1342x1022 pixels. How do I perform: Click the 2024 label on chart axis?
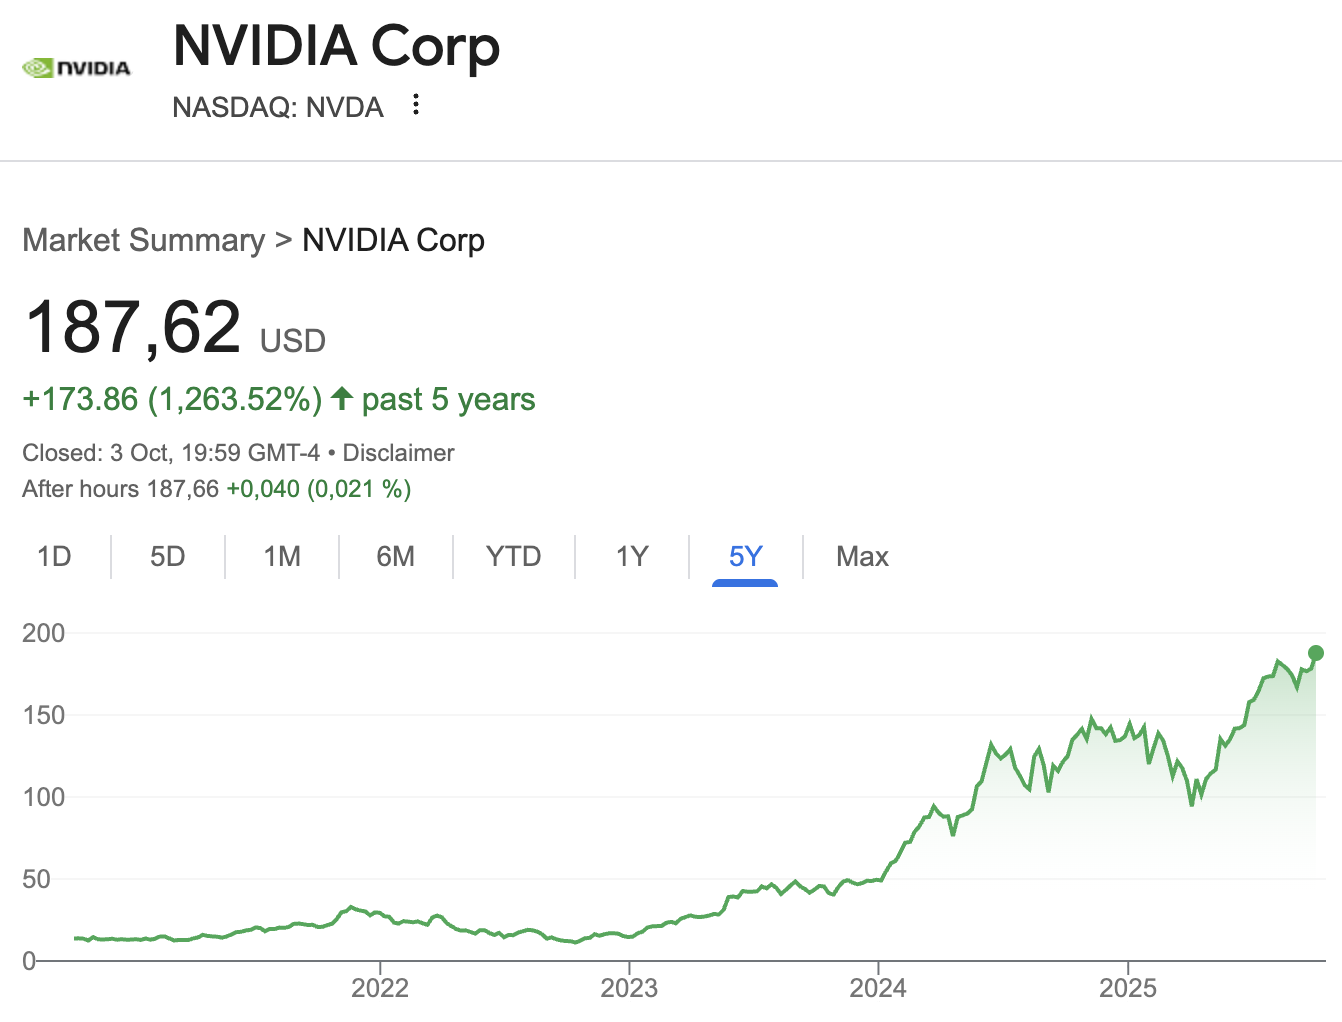click(881, 988)
